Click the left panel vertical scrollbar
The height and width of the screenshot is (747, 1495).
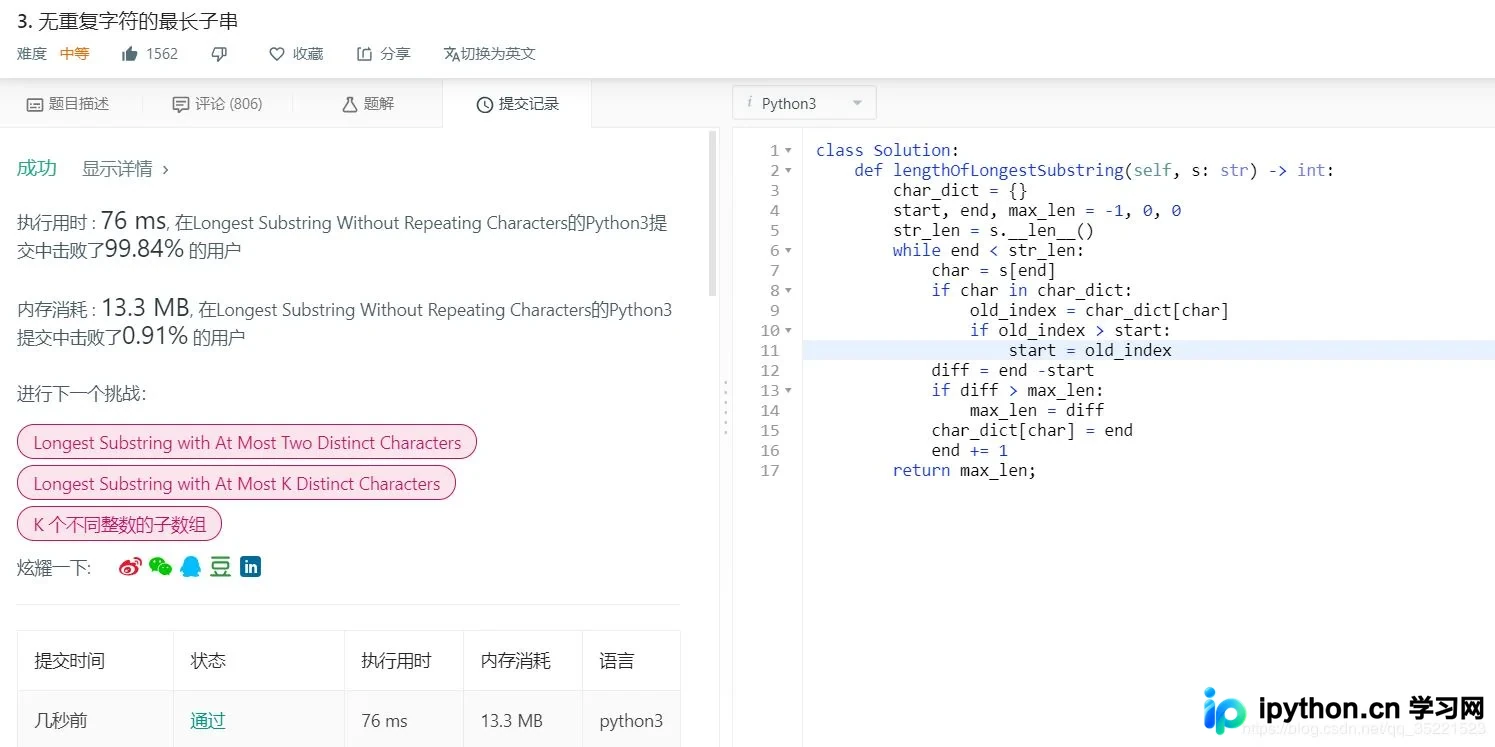(713, 214)
